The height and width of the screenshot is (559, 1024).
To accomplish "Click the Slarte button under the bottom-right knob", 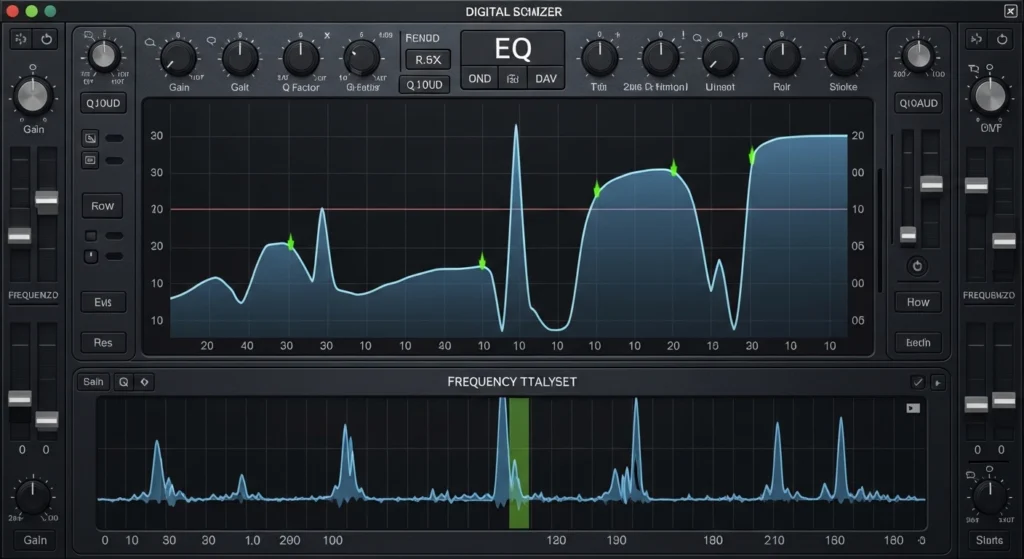I will 989,540.
